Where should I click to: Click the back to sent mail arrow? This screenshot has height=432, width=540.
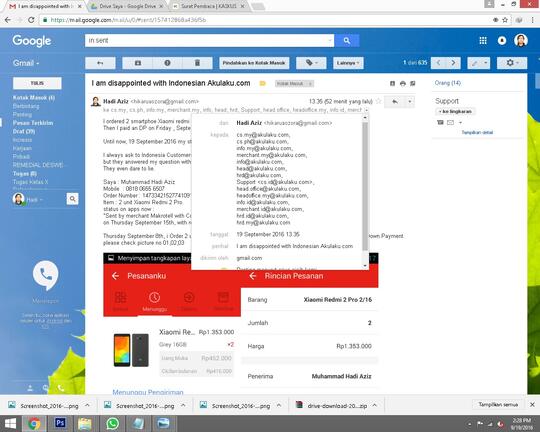coord(100,63)
